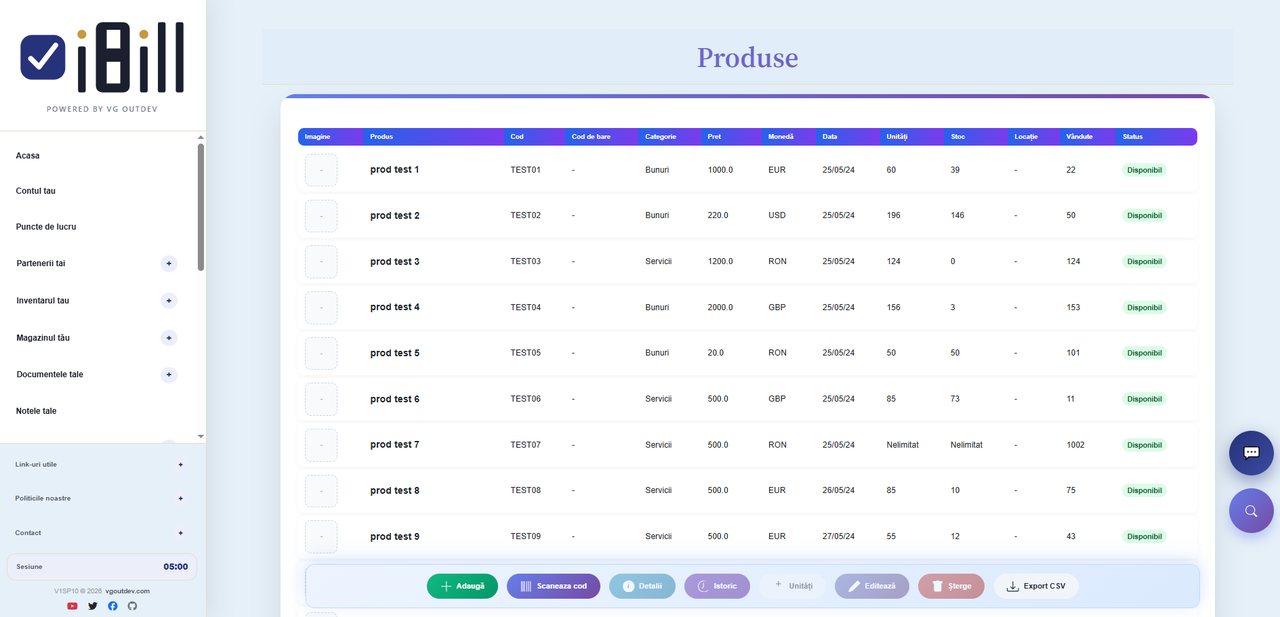
Task: Click the Adaugă add product button
Action: (x=462, y=586)
